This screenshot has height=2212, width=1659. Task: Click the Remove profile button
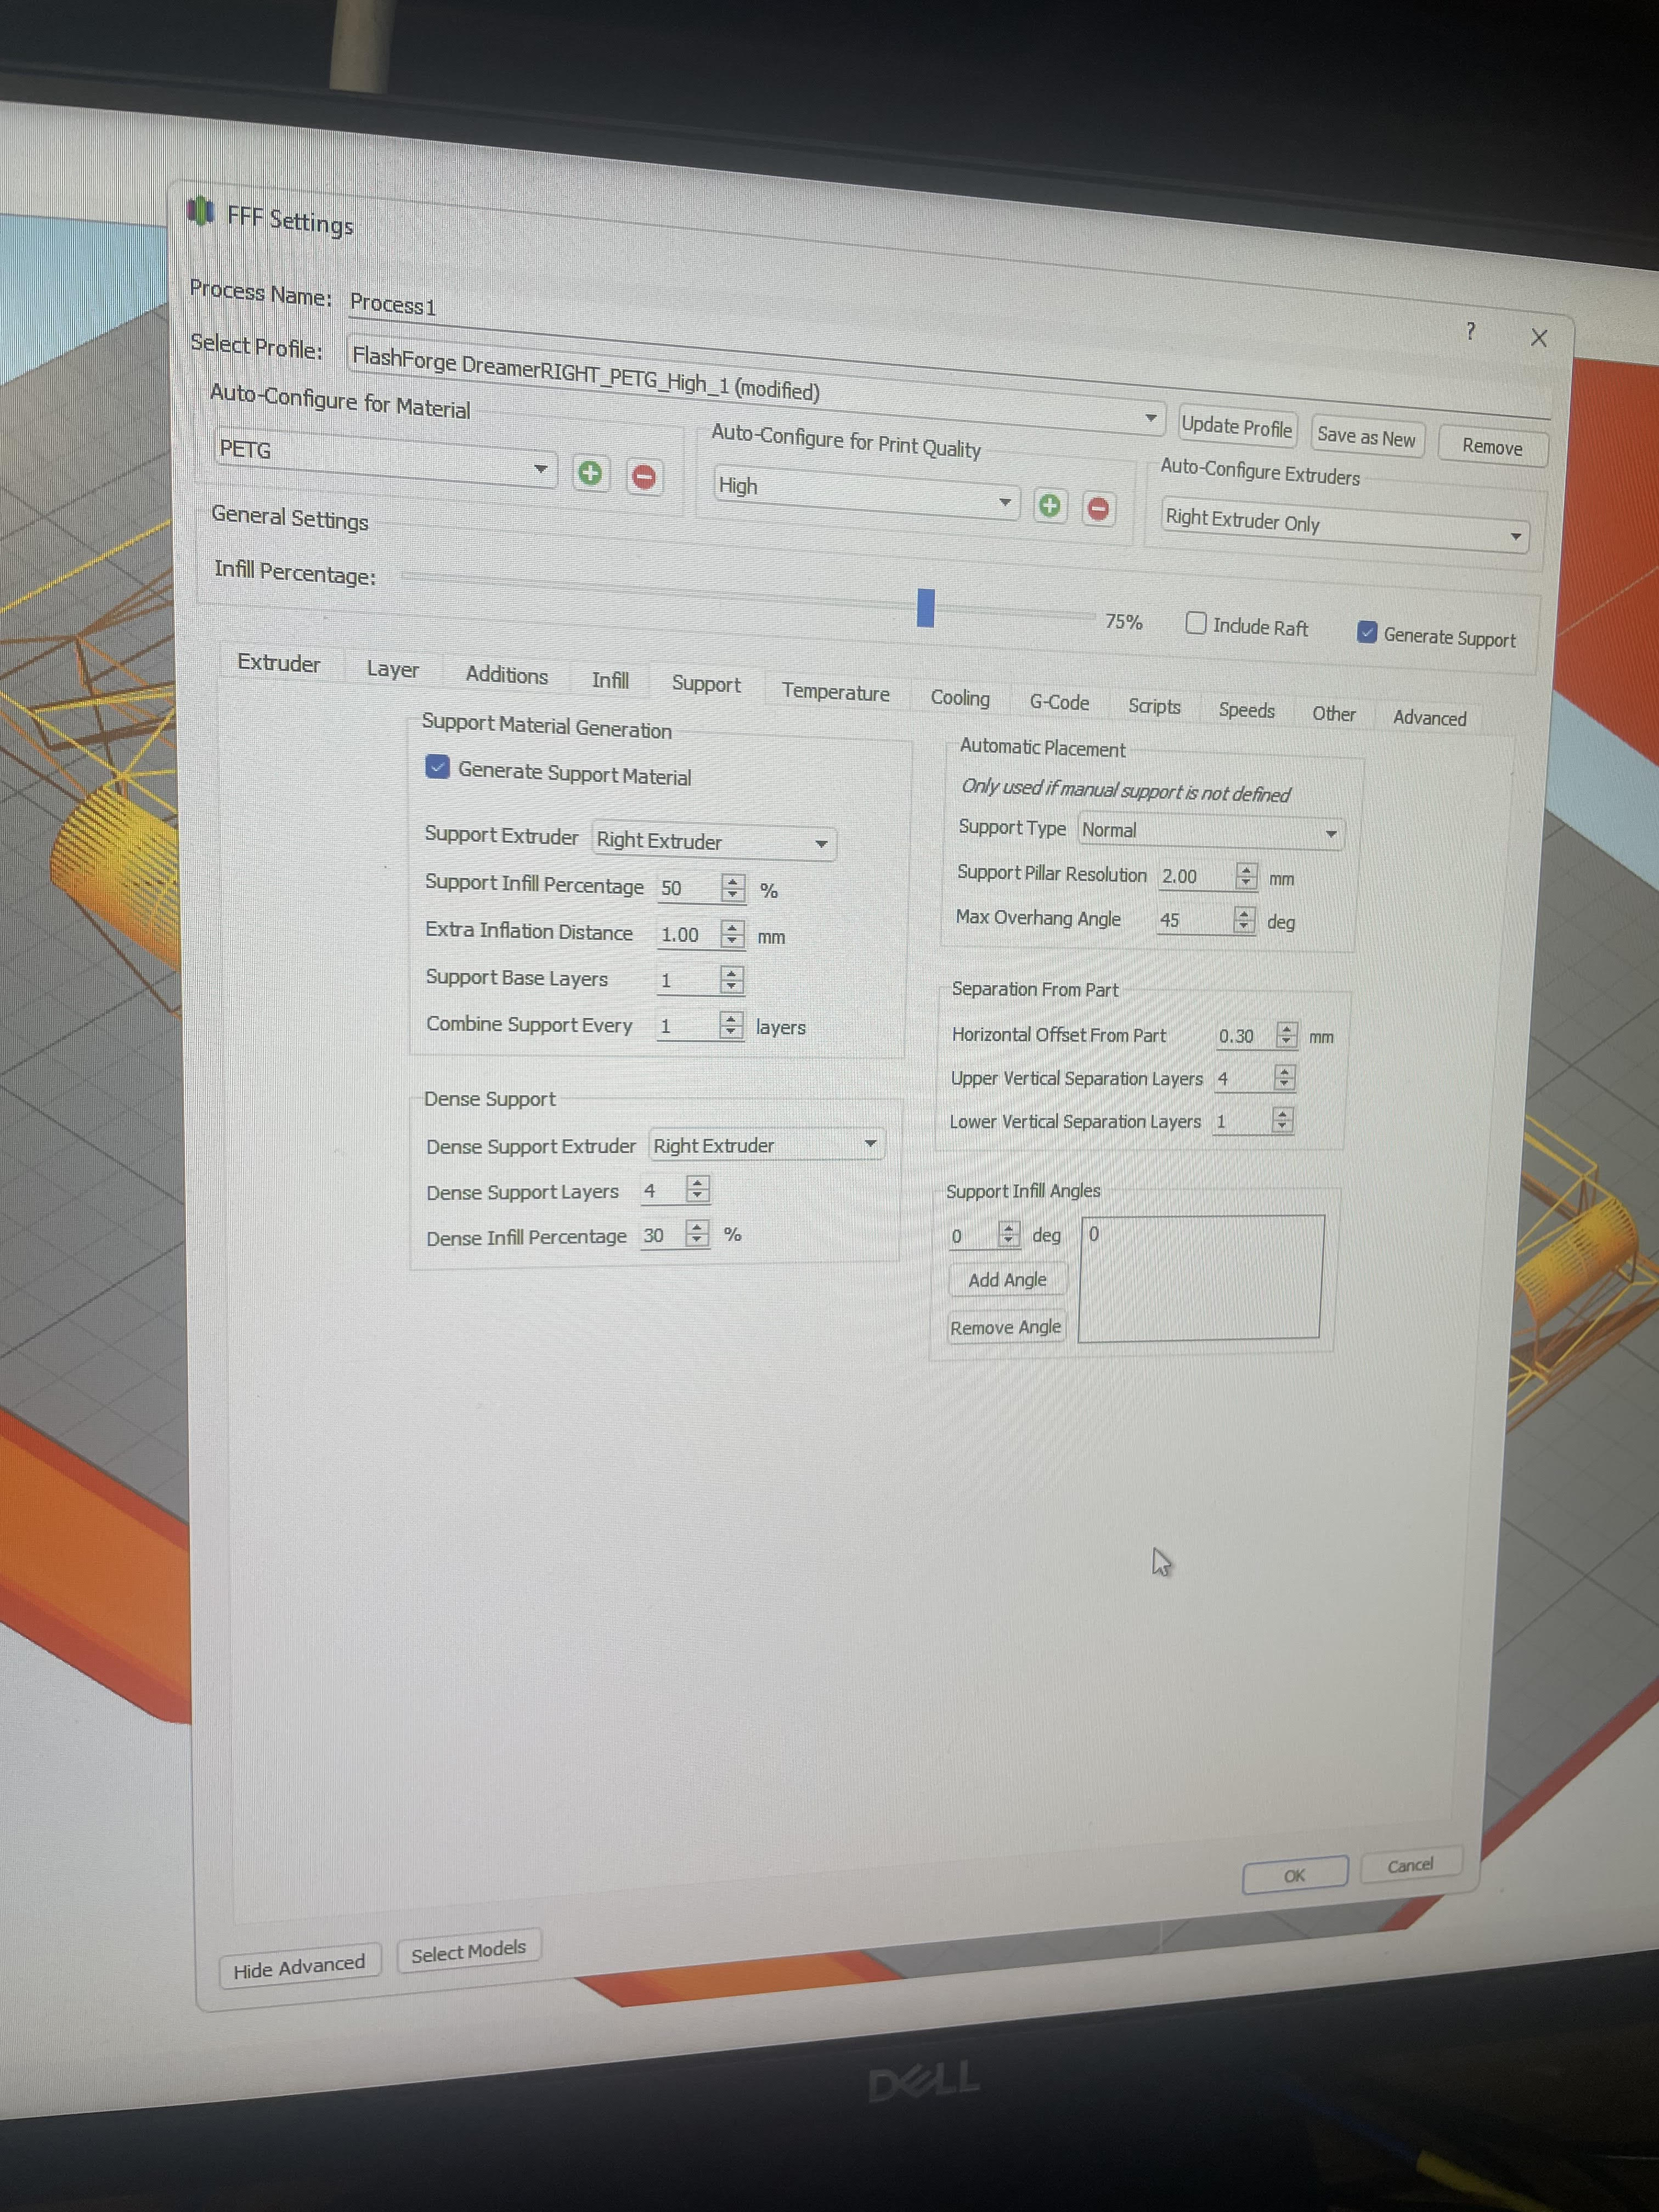[x=1492, y=446]
